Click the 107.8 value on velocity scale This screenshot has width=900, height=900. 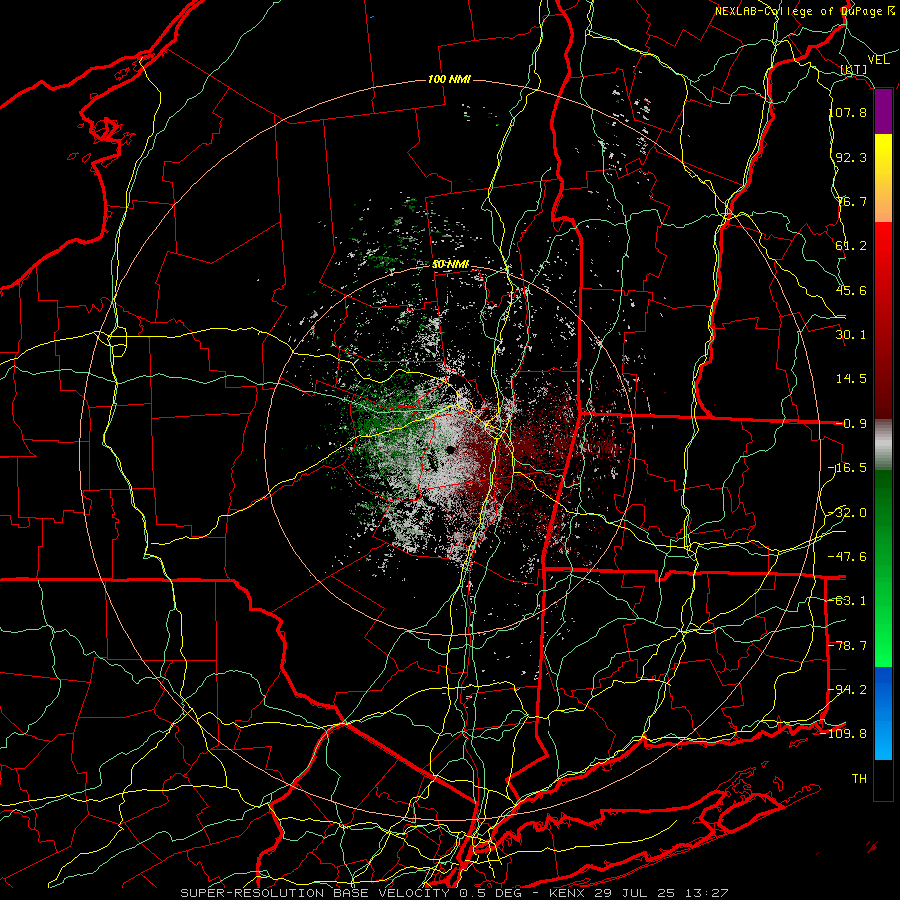[x=848, y=112]
